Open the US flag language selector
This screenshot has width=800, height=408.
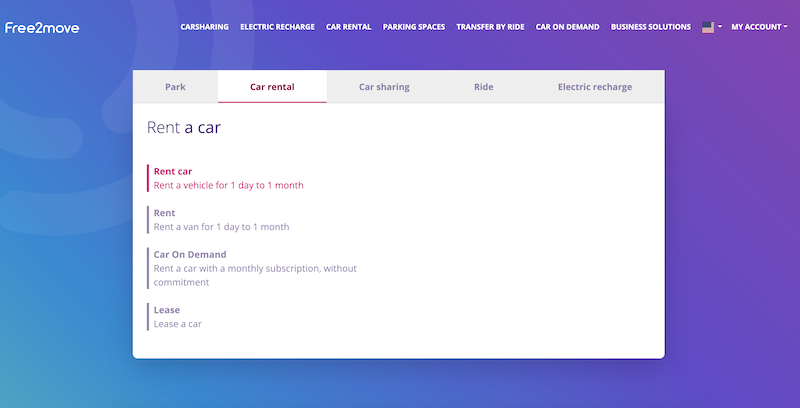pos(712,27)
